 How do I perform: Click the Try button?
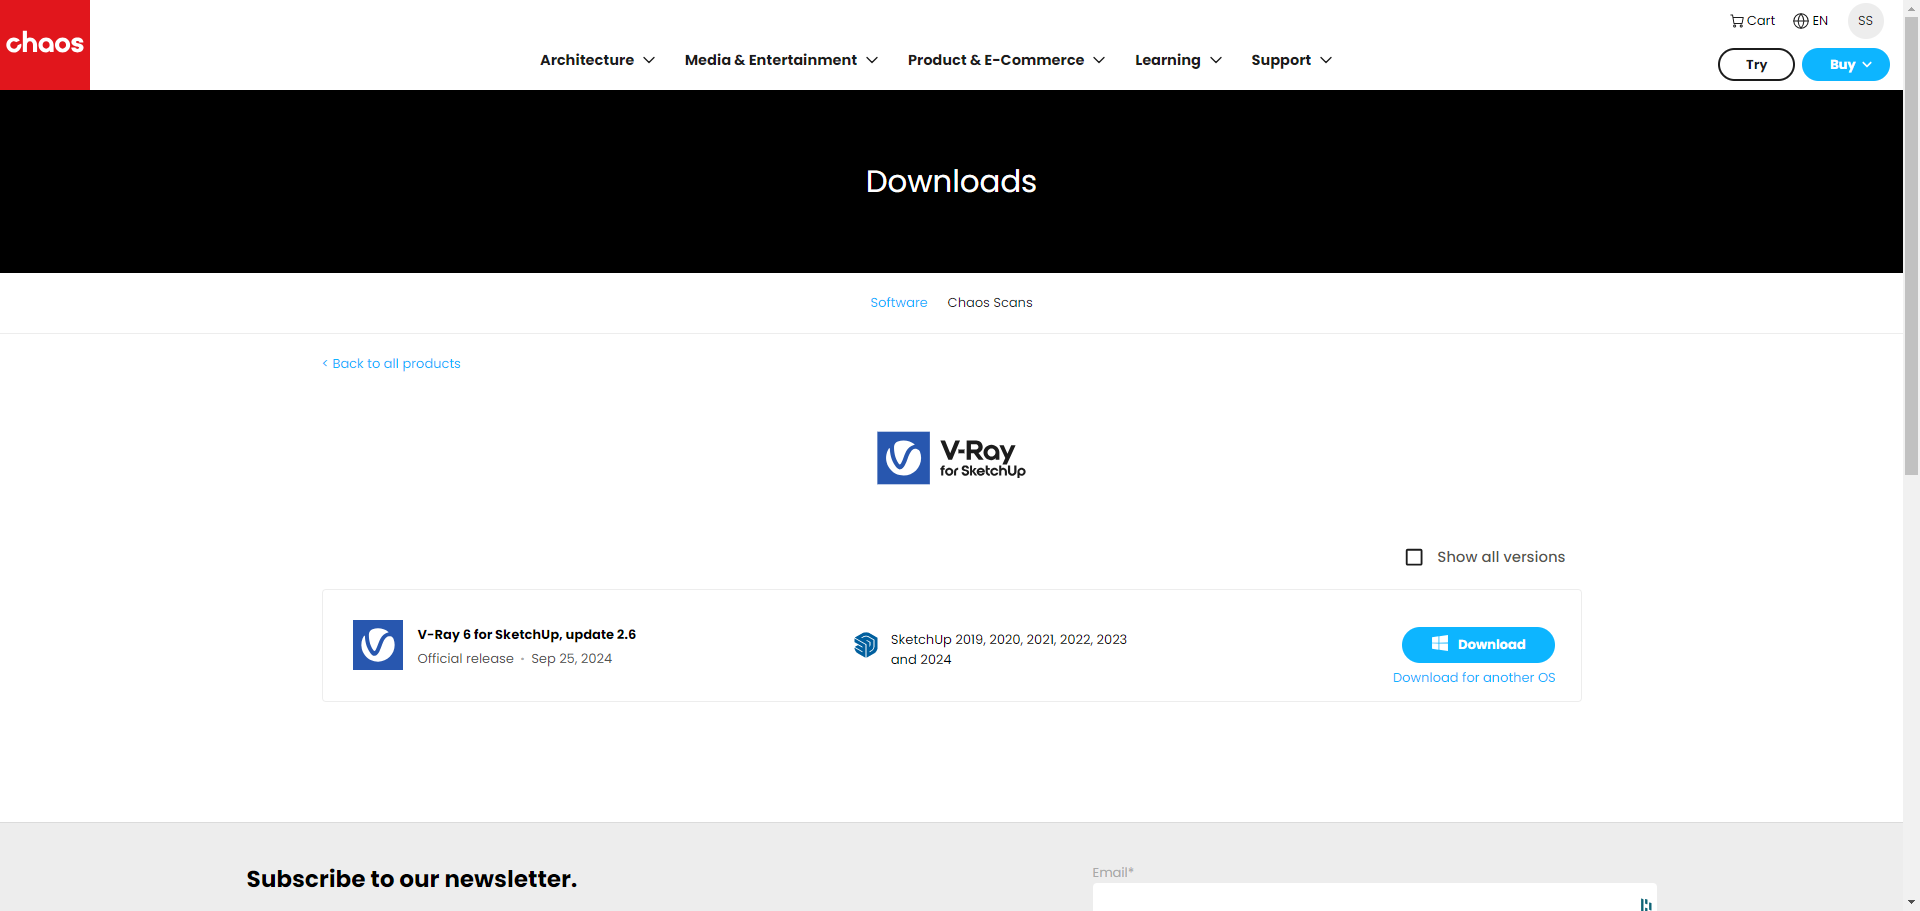click(1756, 64)
